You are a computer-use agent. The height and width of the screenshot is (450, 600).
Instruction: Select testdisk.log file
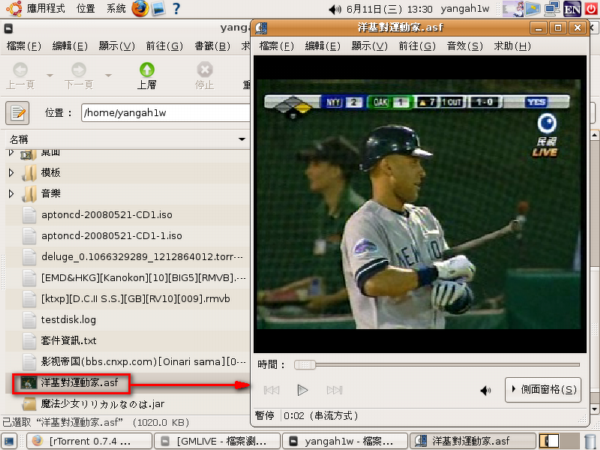pyautogui.click(x=68, y=320)
